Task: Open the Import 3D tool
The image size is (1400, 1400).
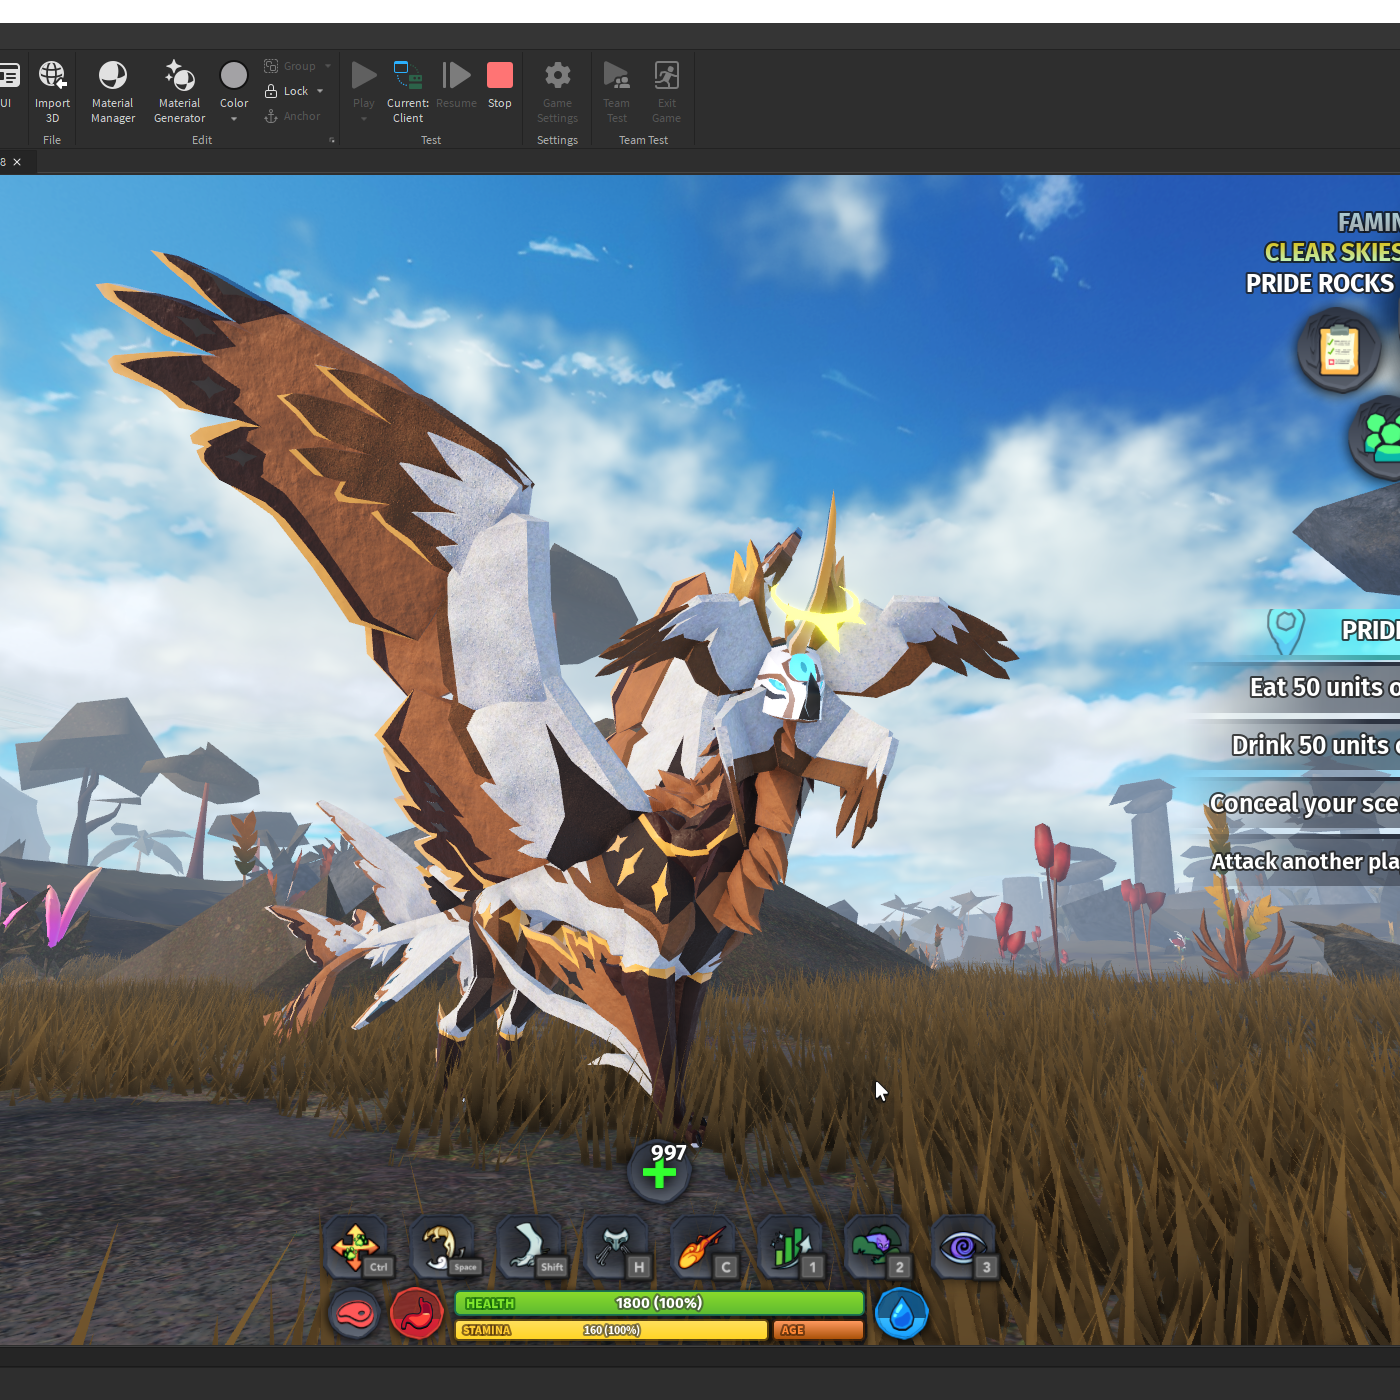Action: [52, 91]
